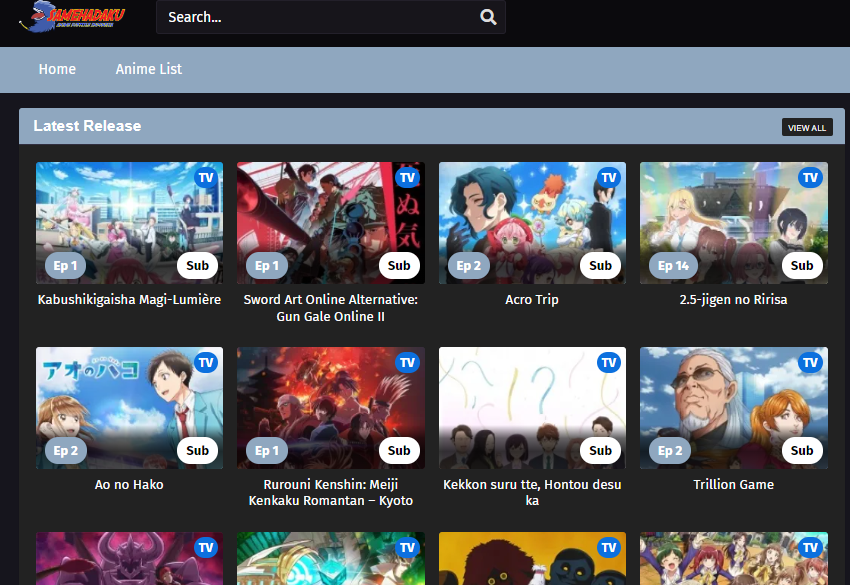Click Sub badge on Sword Art Online card

tap(399, 266)
